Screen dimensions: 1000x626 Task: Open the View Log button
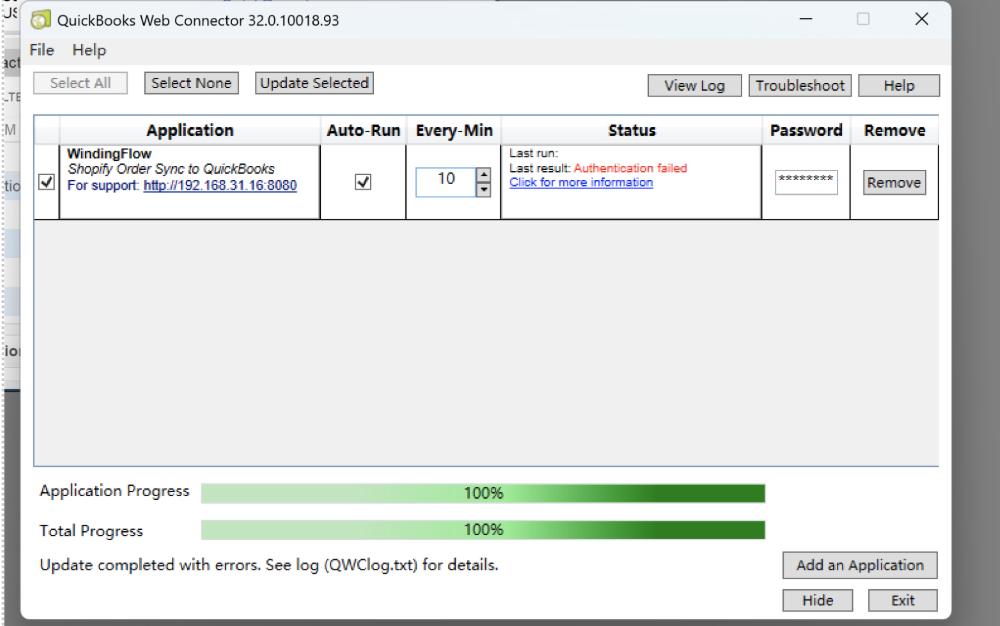tap(695, 85)
